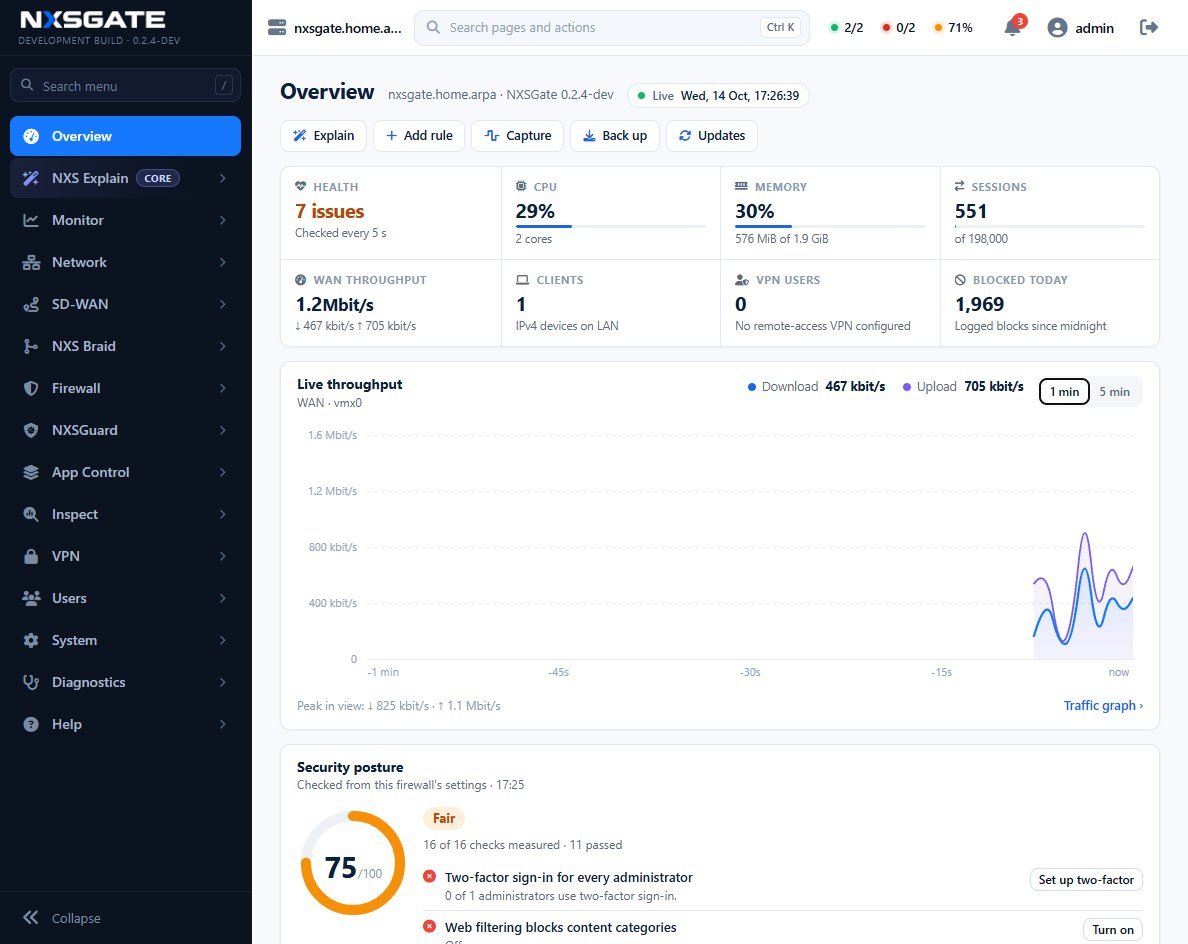Click the Blocked Today ban icon

960,280
